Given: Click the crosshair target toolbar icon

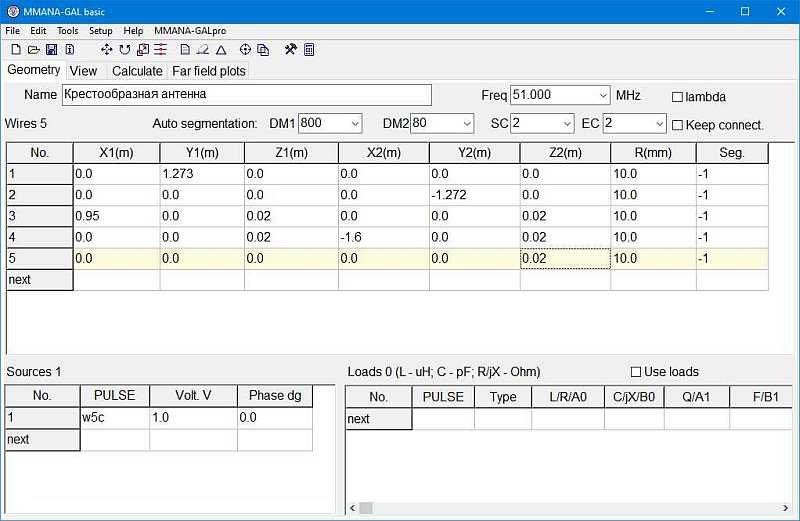Looking at the screenshot, I should click(245, 49).
